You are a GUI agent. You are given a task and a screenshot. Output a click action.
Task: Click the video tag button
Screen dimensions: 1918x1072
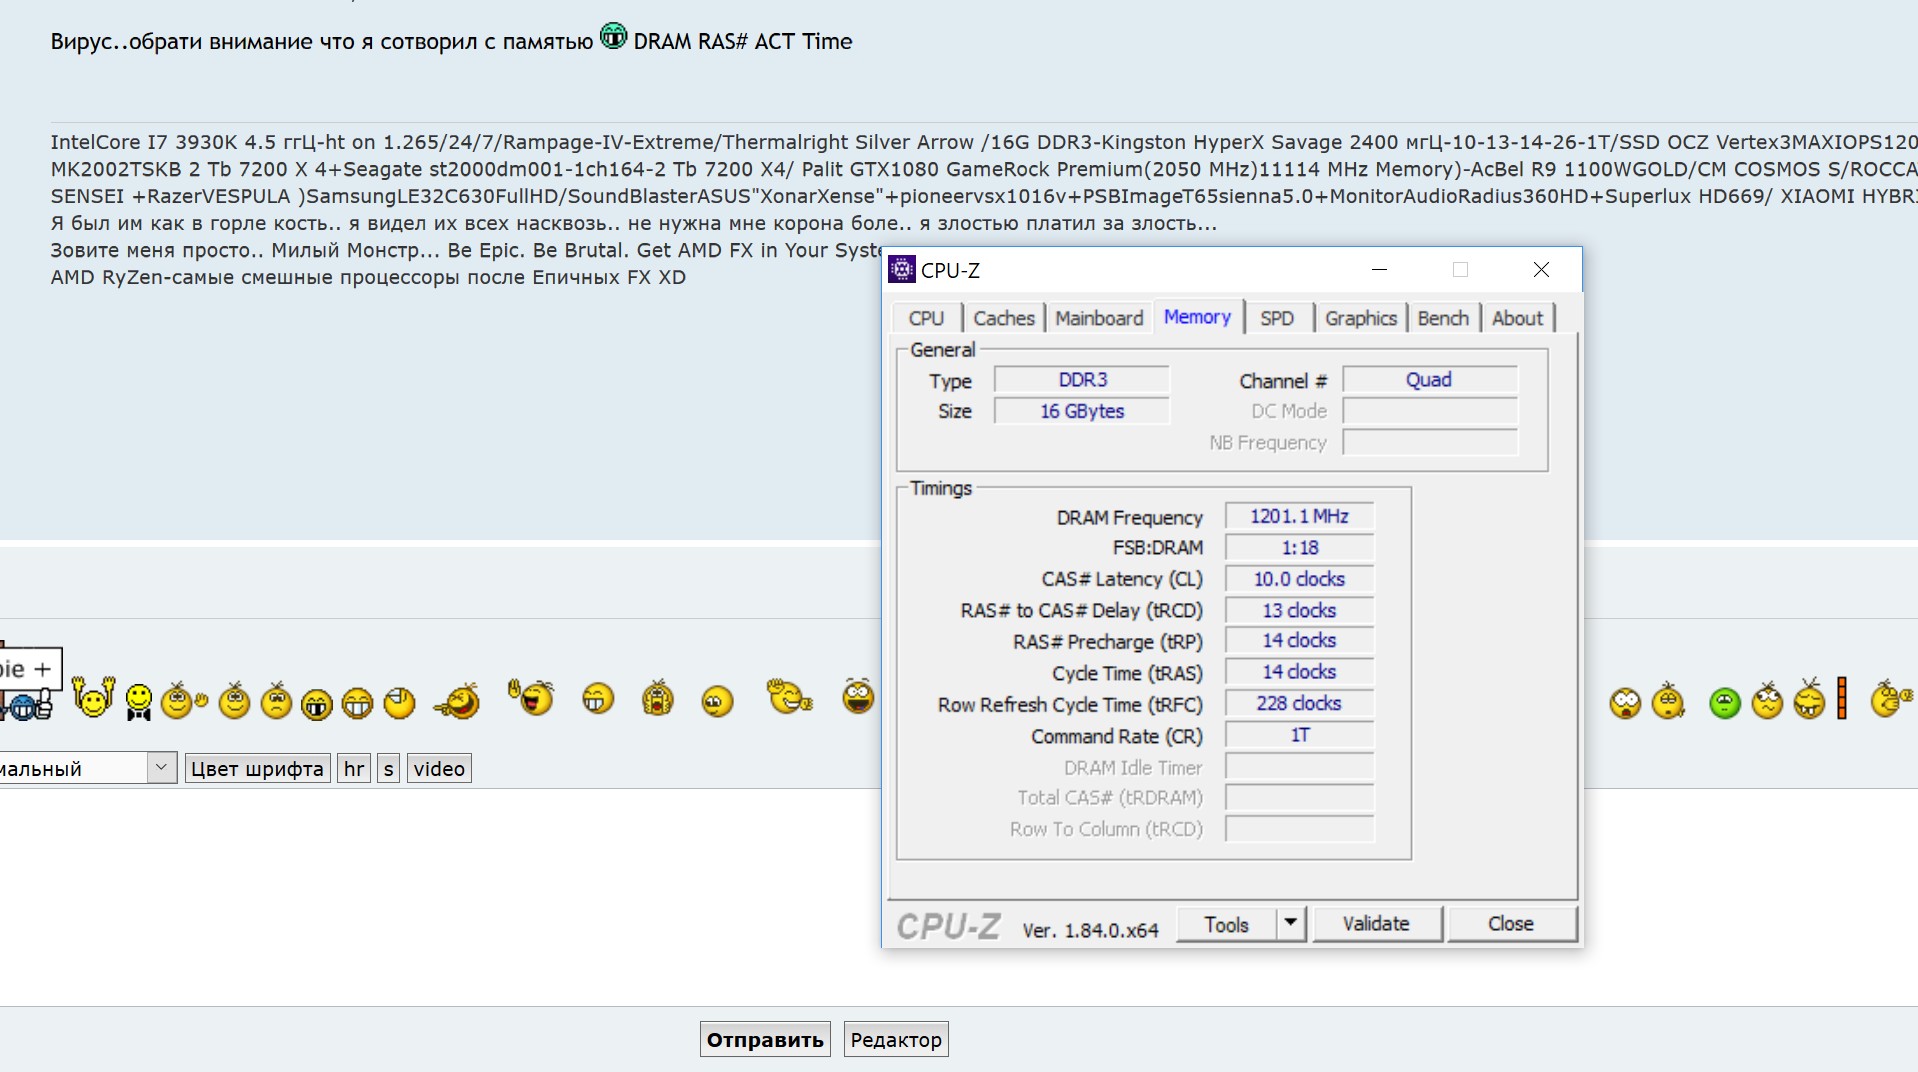(x=439, y=768)
